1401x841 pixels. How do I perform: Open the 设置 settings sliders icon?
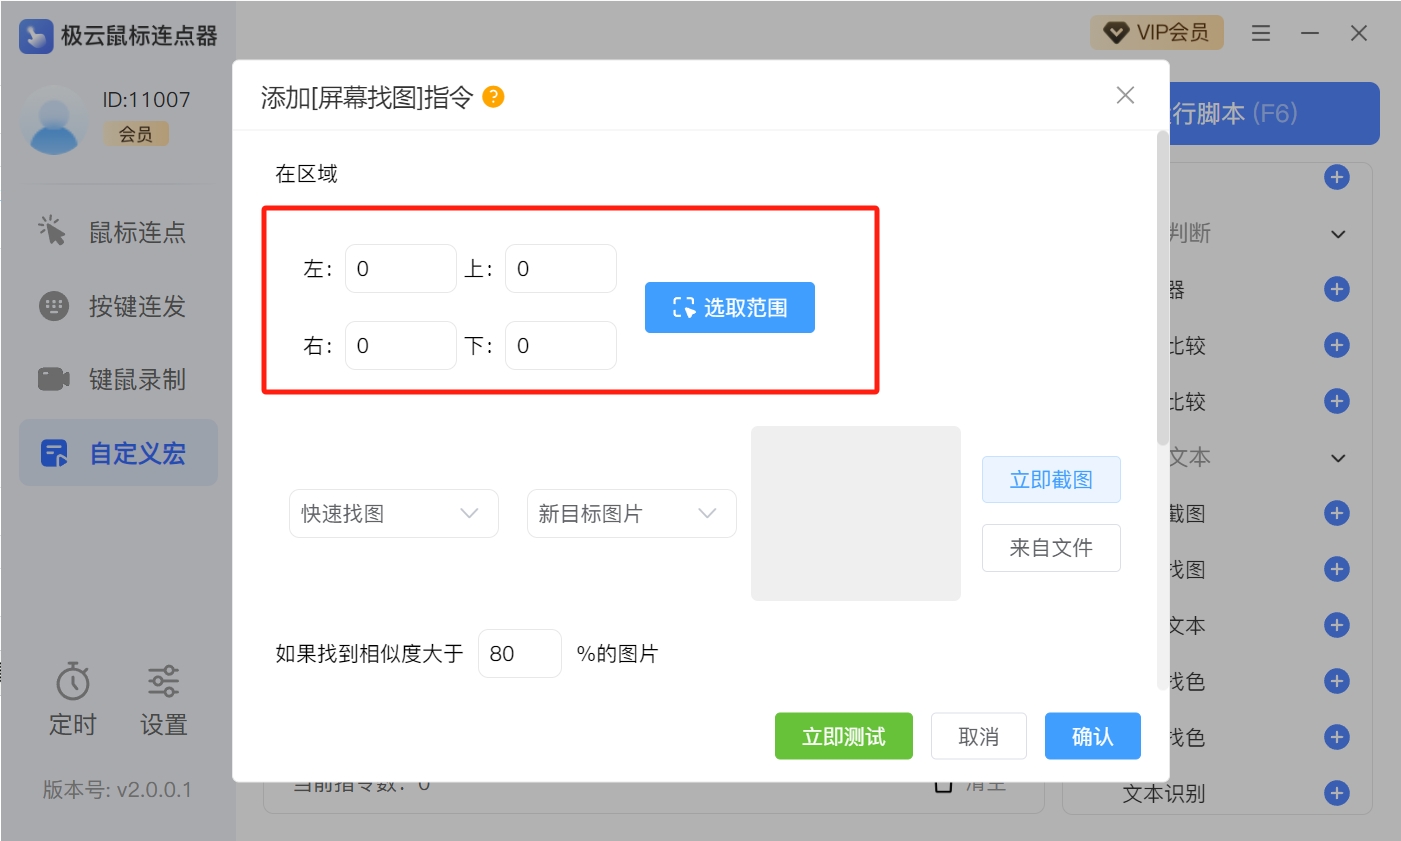point(163,682)
